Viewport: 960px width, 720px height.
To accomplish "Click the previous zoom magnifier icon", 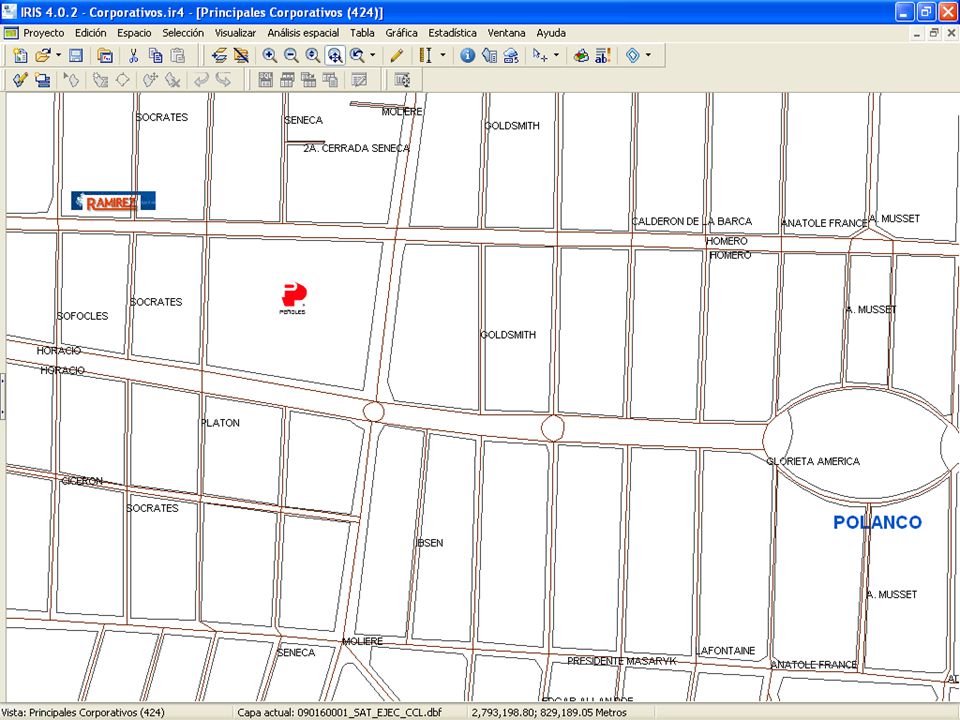I will click(357, 56).
